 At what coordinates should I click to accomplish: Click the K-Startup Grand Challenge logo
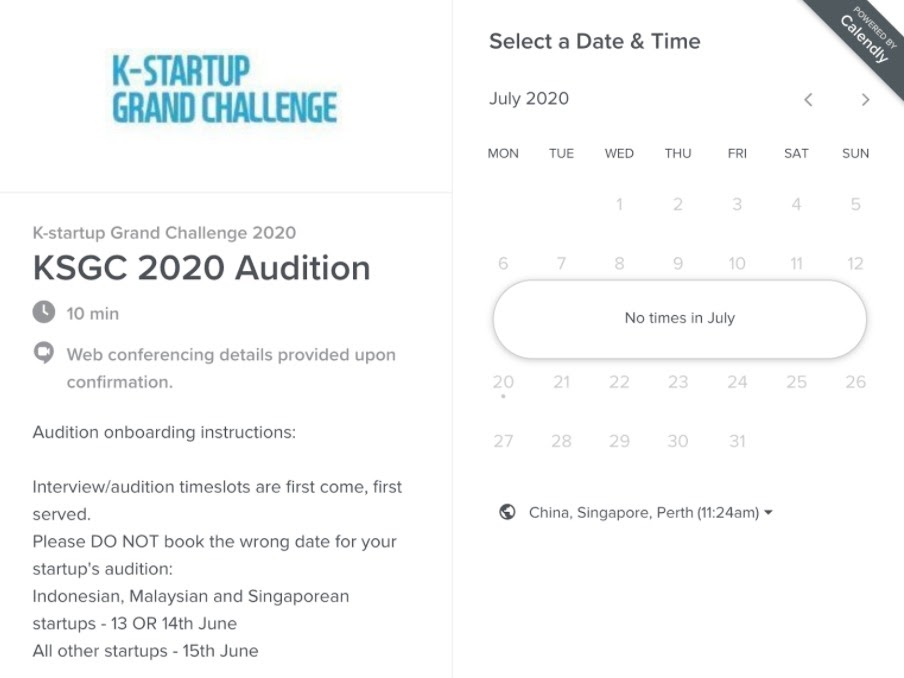(x=225, y=89)
